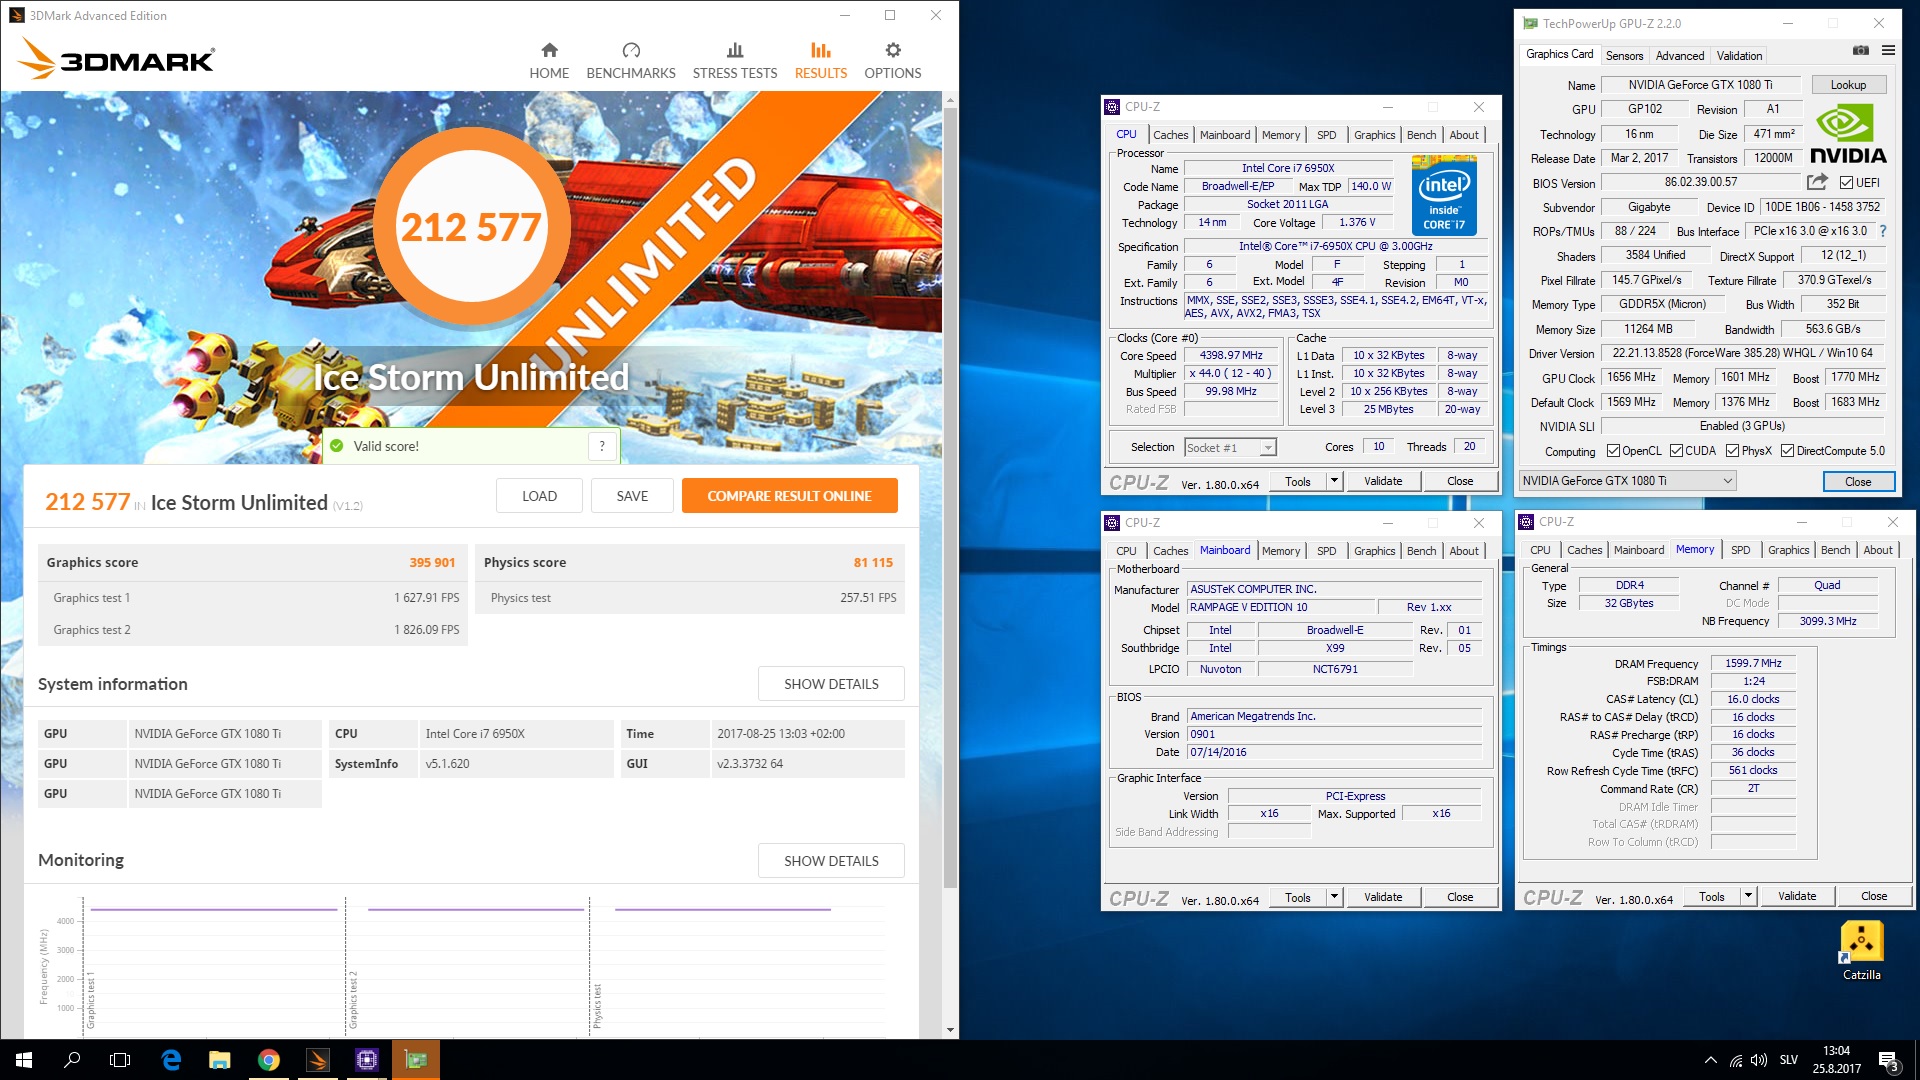The image size is (1920, 1080).
Task: Click the Close button in GPU-Z
Action: 1858,481
